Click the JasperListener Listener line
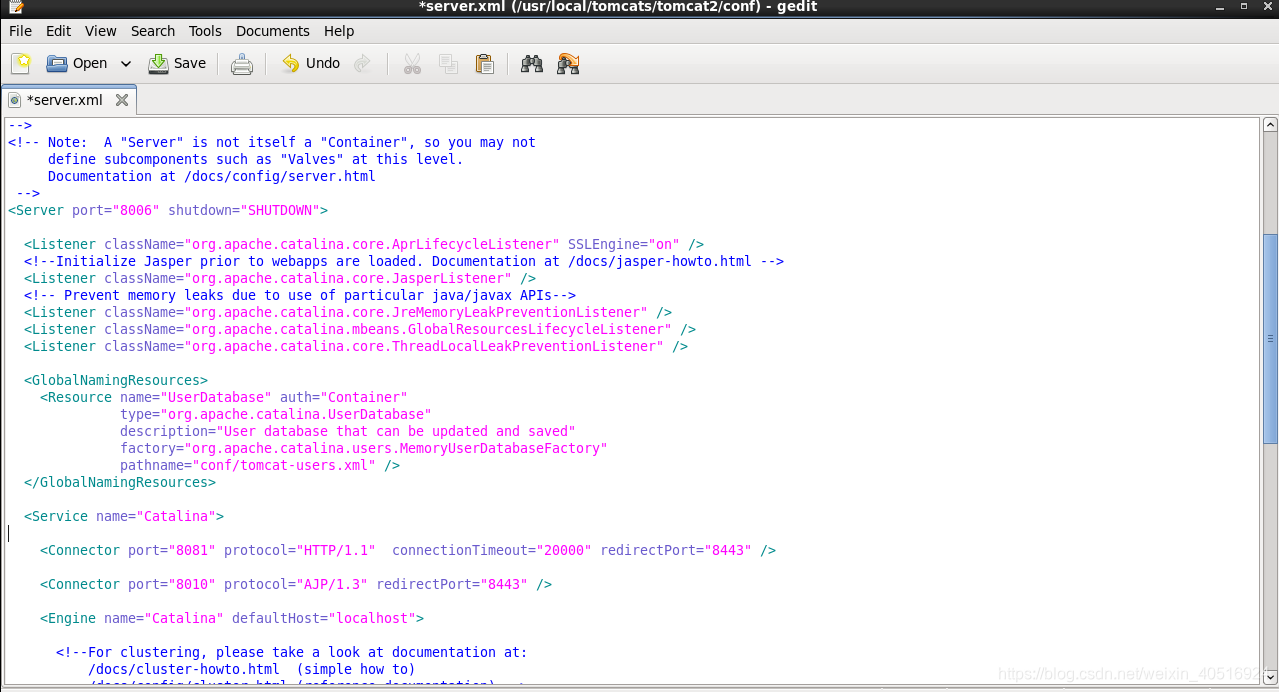The image size is (1279, 692). pyautogui.click(x=280, y=278)
